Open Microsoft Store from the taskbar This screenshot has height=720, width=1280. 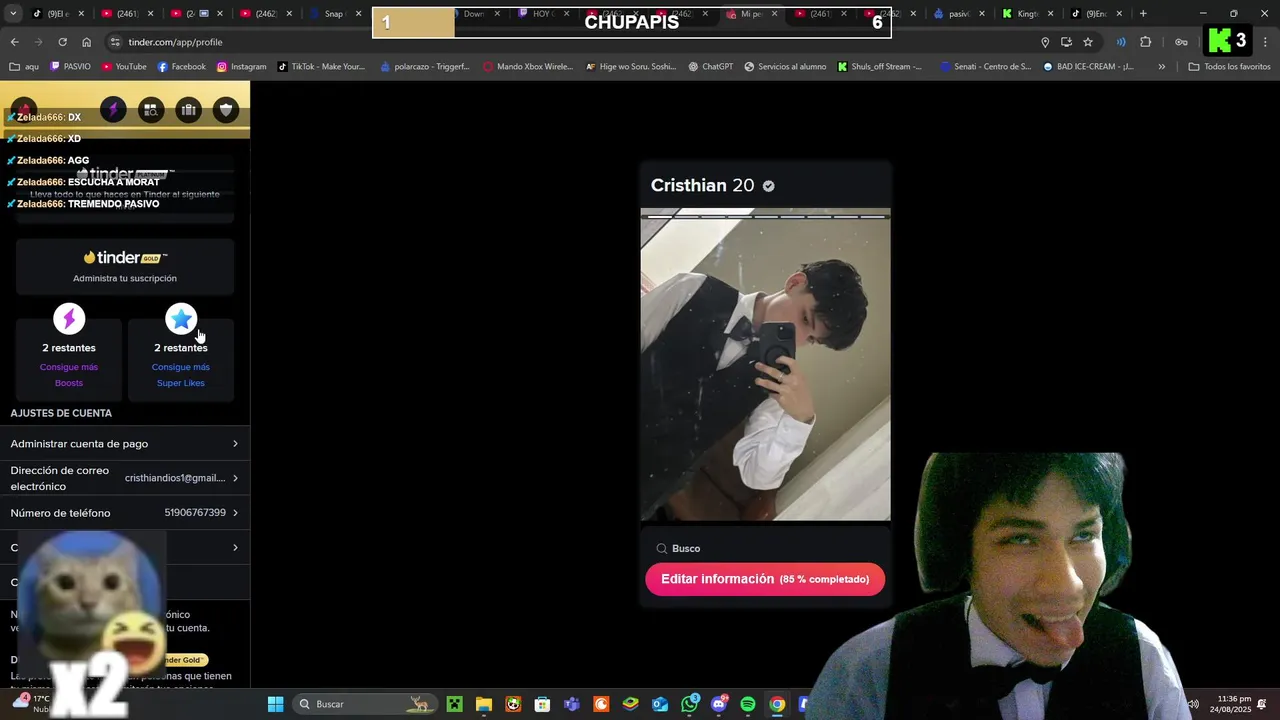pos(542,704)
